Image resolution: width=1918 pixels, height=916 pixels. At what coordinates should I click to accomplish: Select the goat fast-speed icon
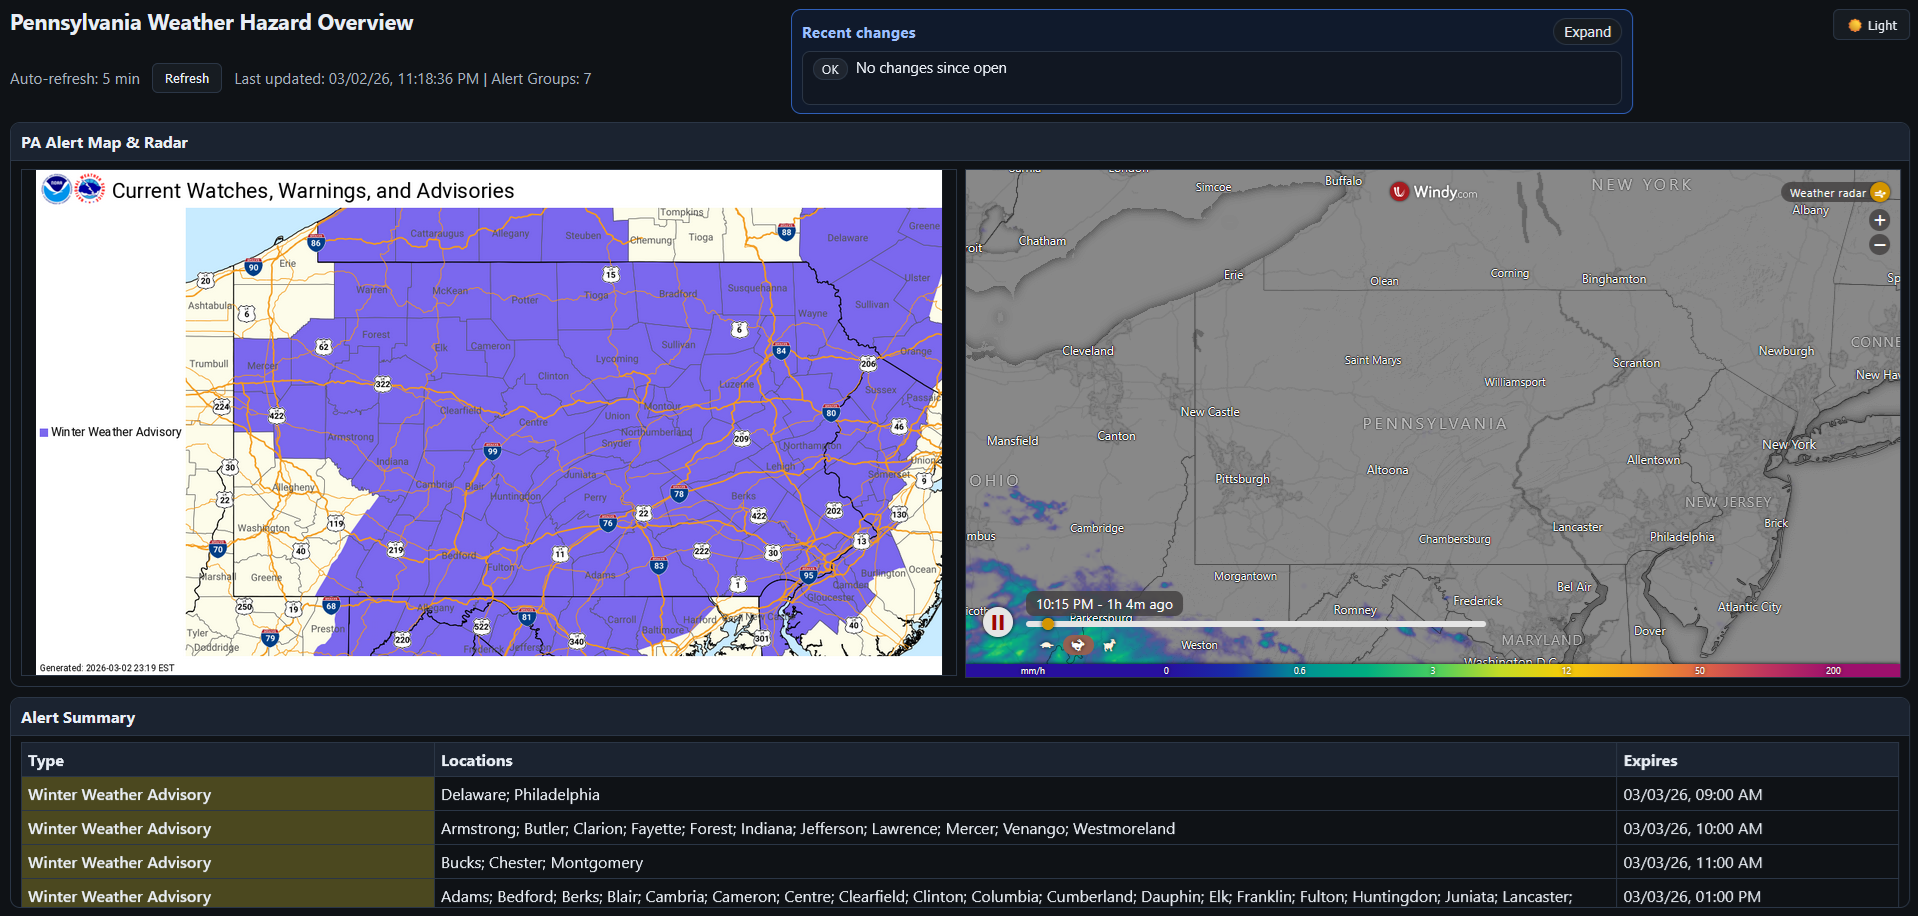point(1109,646)
